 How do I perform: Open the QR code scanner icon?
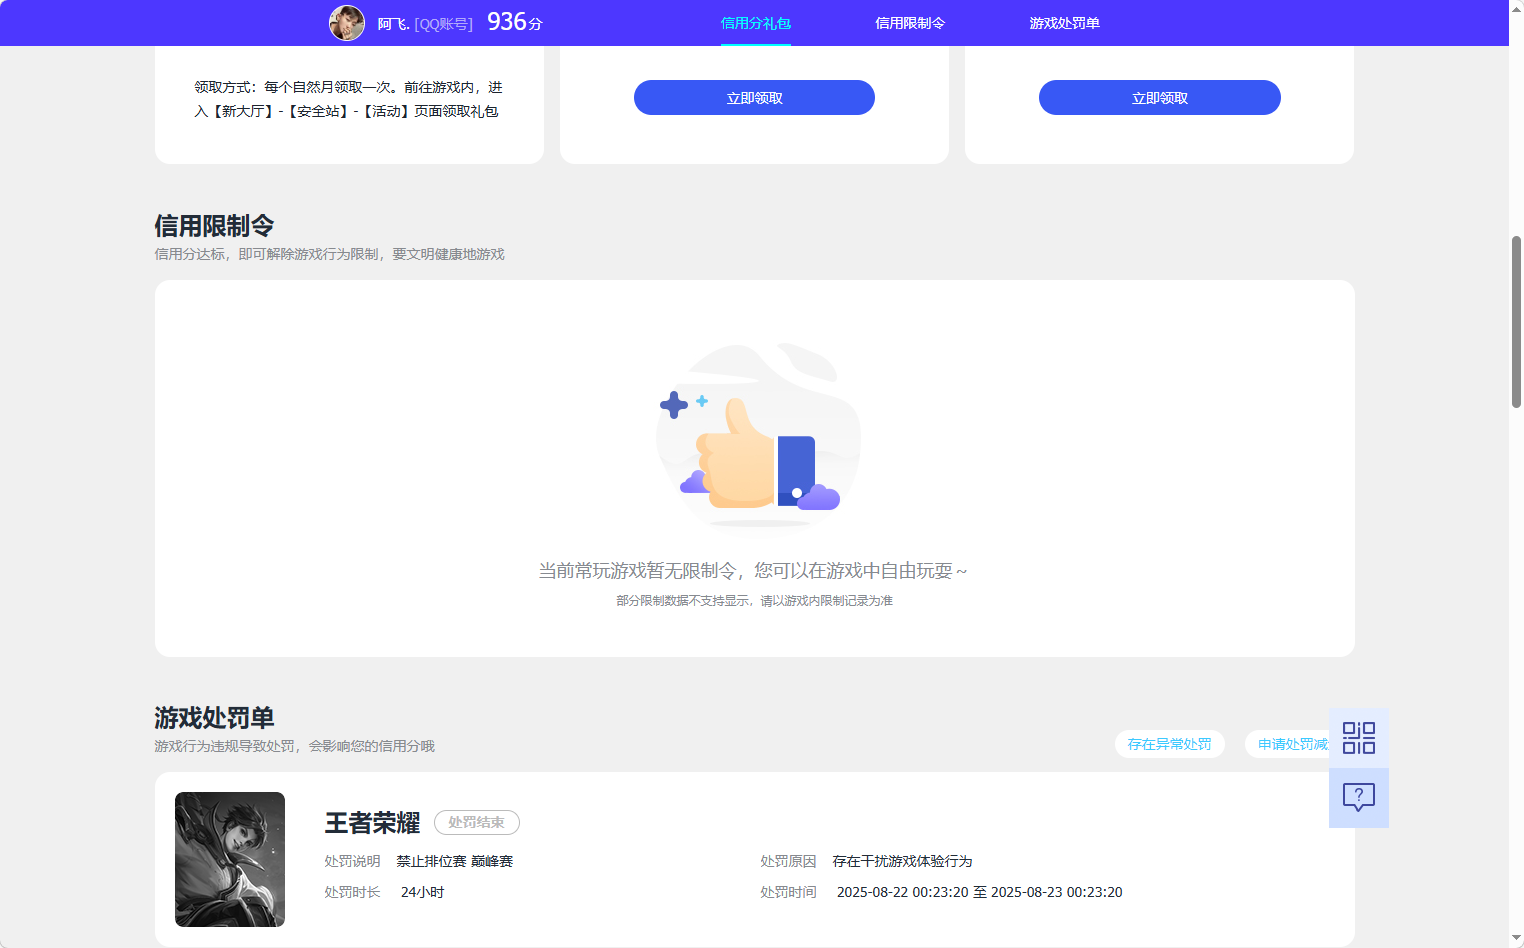coord(1358,737)
